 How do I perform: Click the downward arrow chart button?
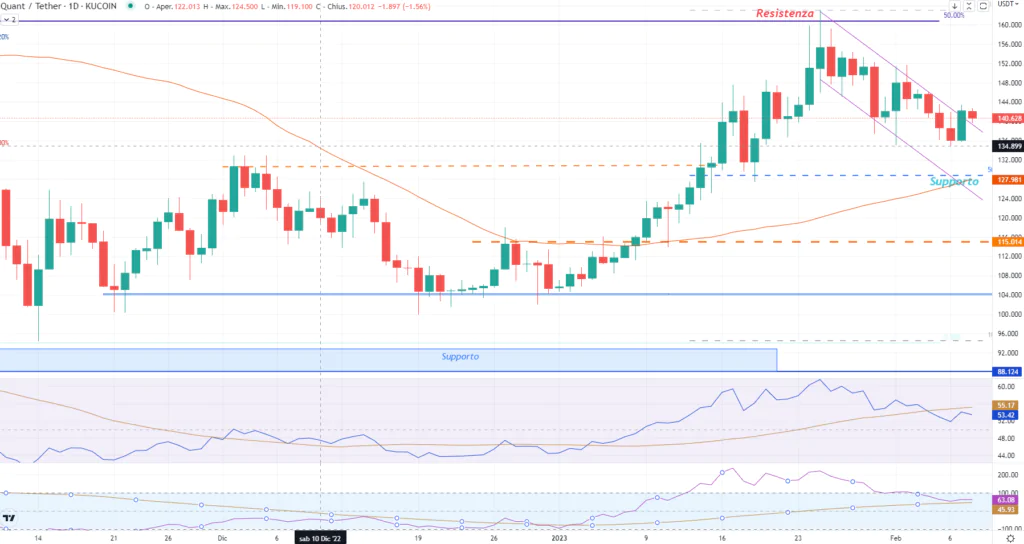tap(954, 6)
